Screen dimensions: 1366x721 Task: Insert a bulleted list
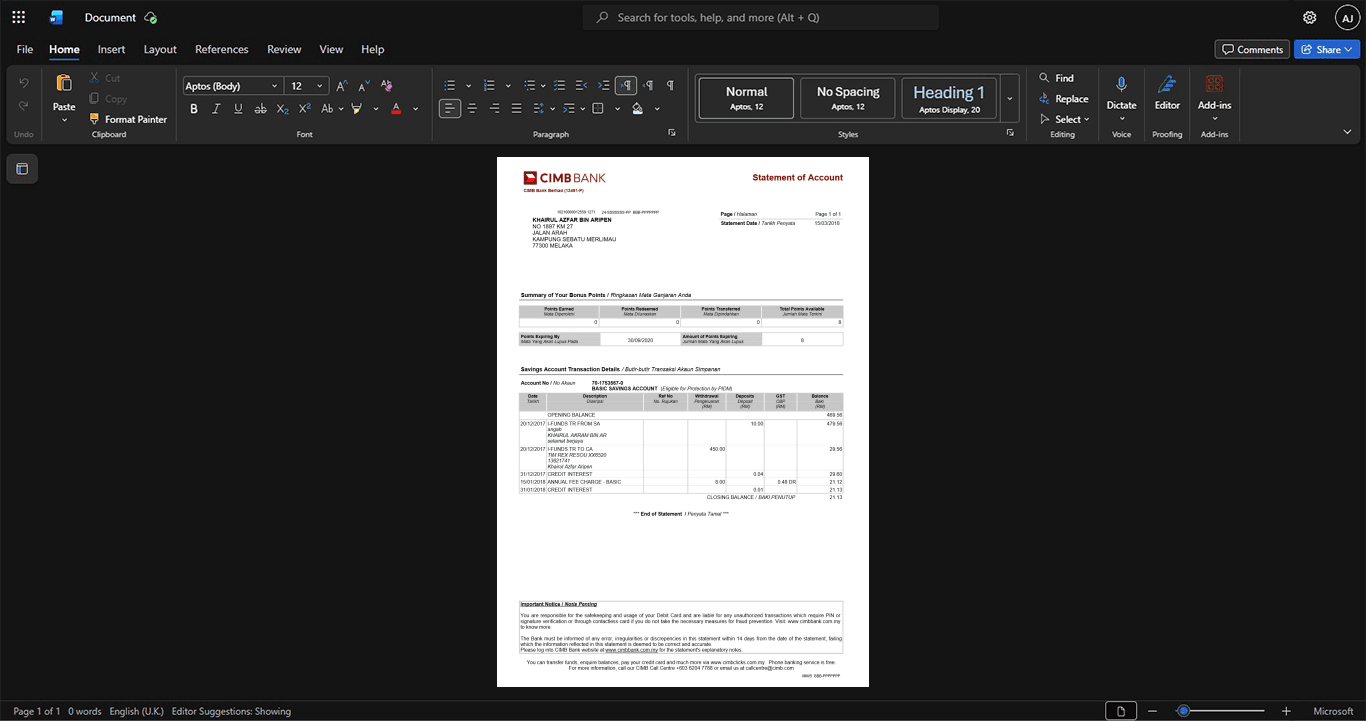click(x=450, y=86)
